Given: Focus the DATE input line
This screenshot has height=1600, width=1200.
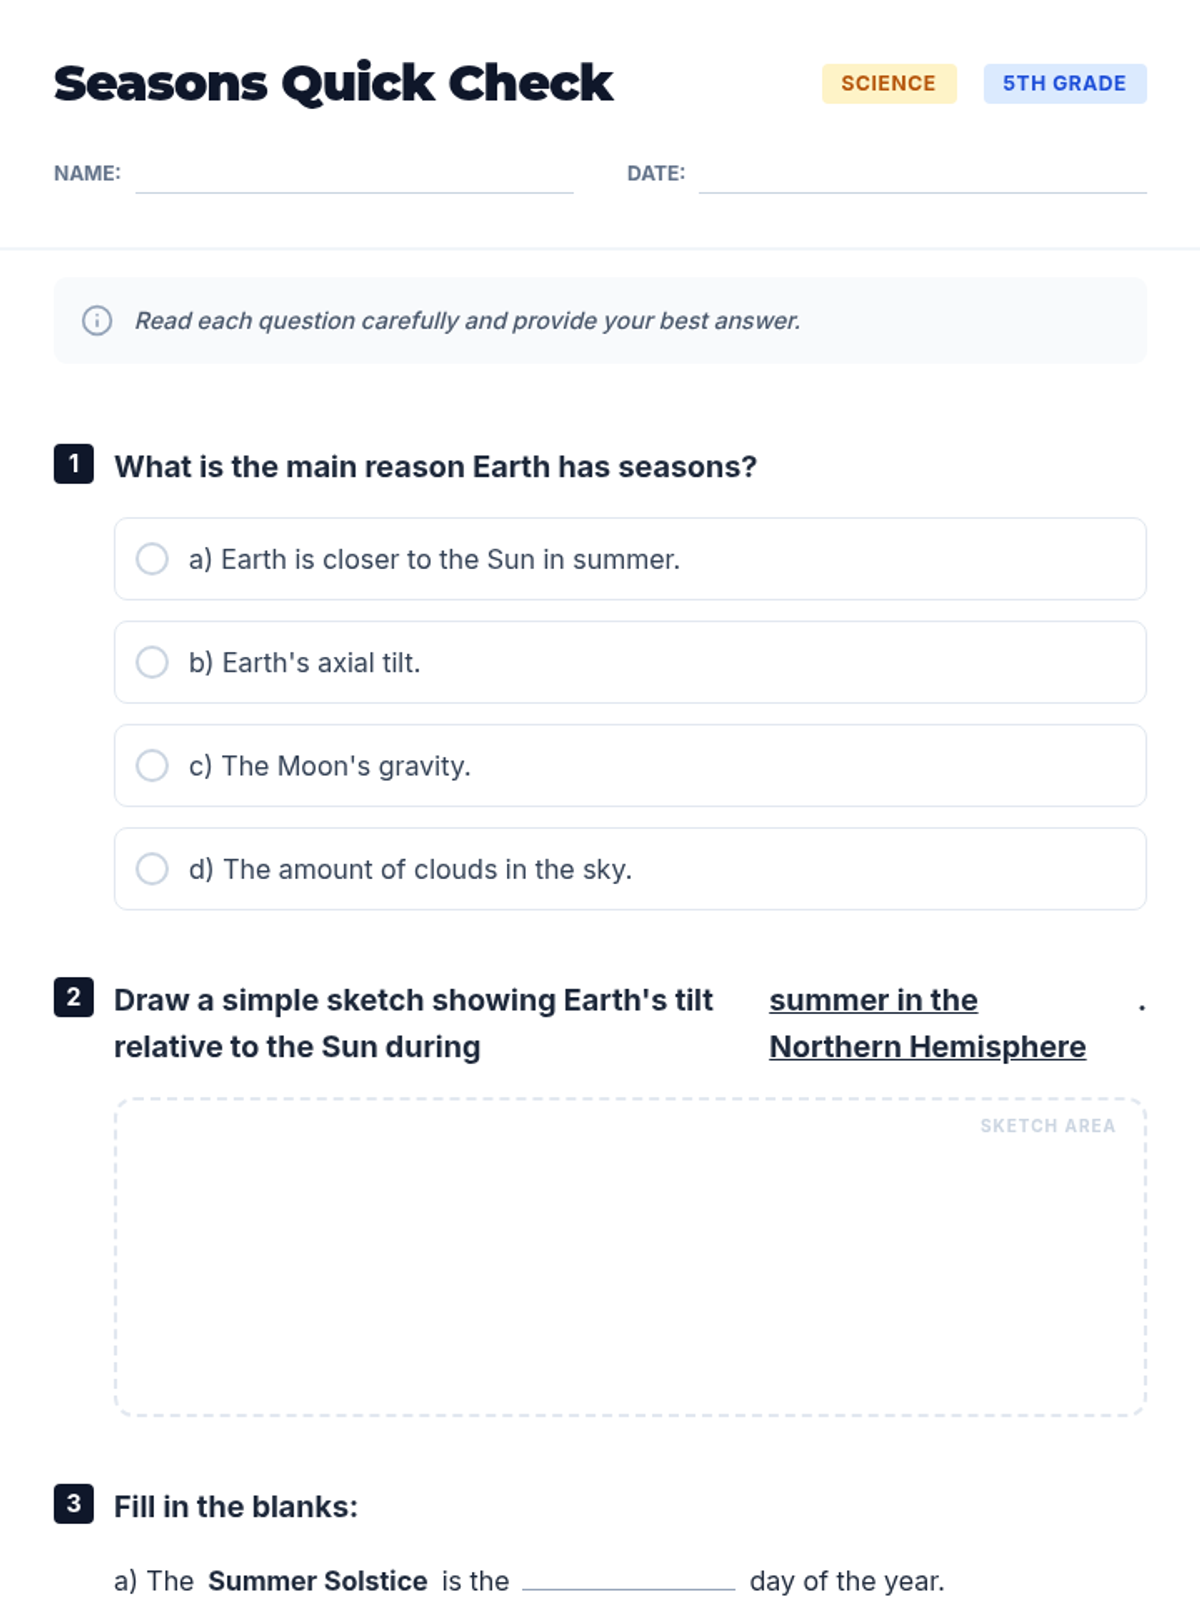Looking at the screenshot, I should coord(922,178).
